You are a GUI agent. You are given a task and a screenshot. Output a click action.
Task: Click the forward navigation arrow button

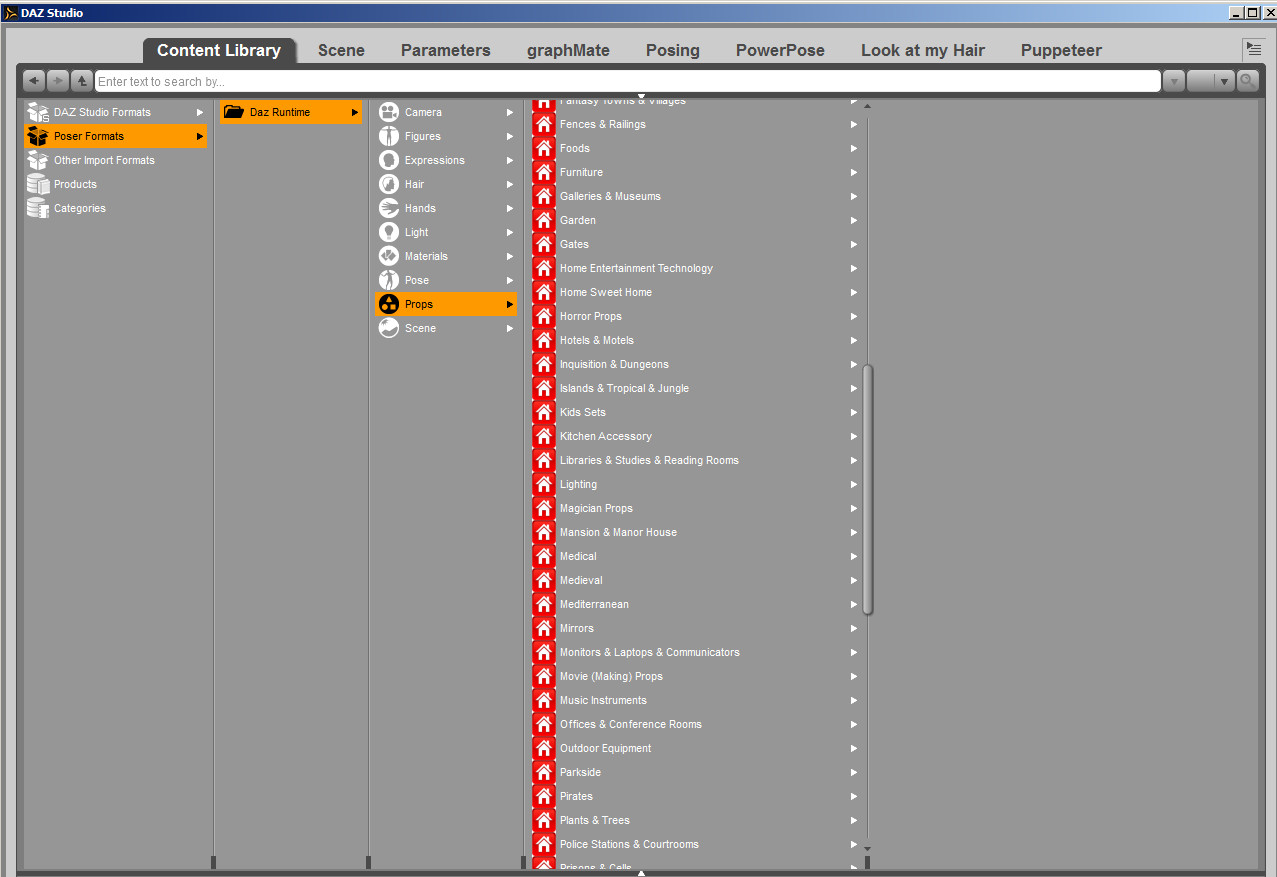click(x=58, y=81)
